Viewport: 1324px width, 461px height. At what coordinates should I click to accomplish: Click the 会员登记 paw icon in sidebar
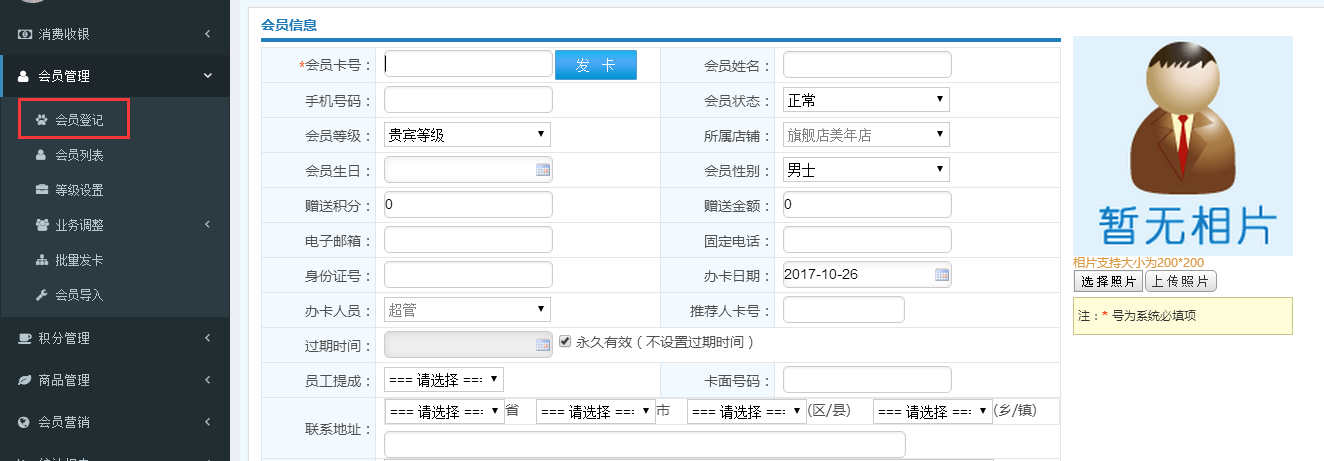41,120
